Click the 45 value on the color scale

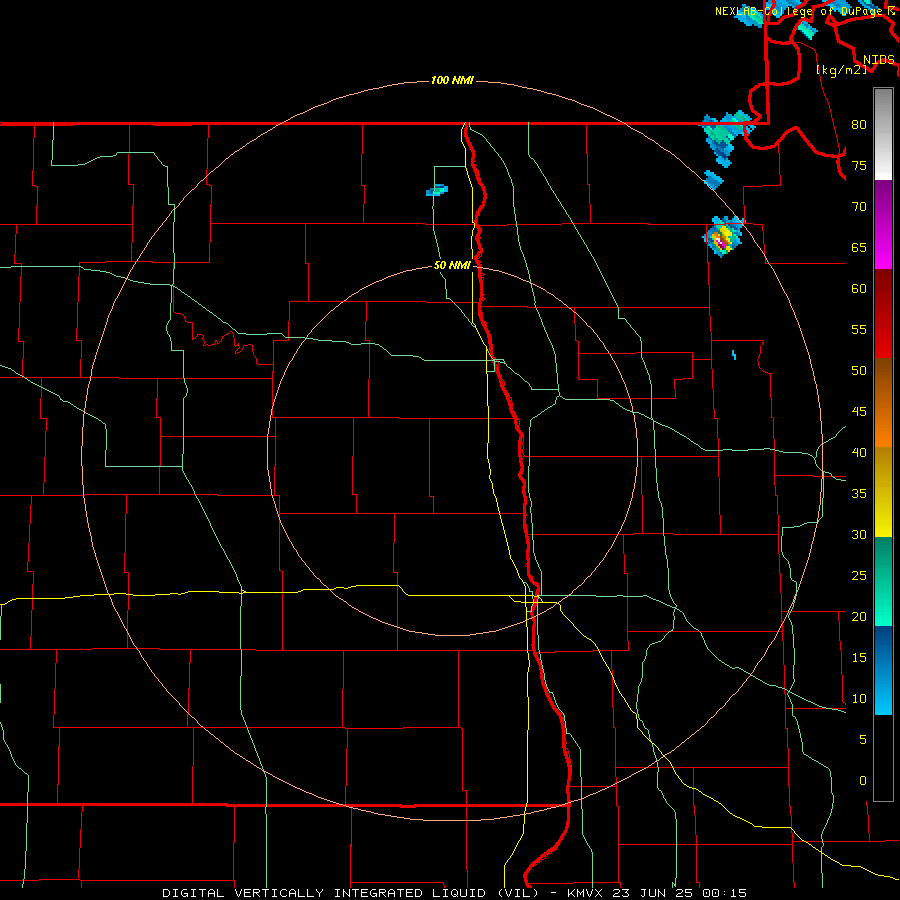point(859,412)
